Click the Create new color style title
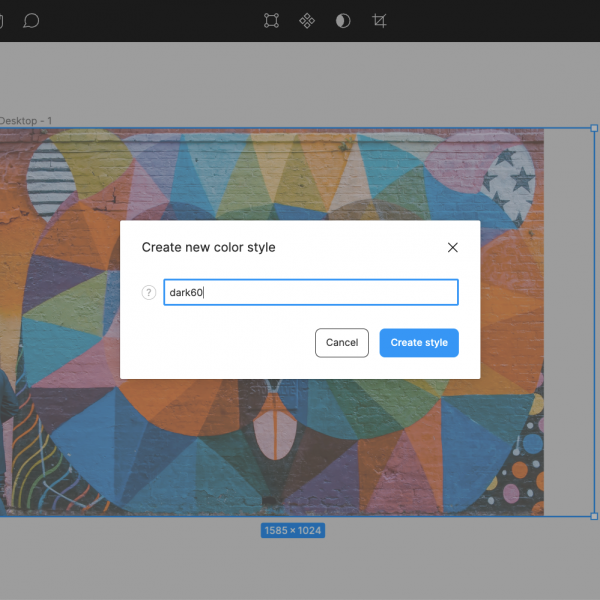This screenshot has height=600, width=600. [208, 247]
